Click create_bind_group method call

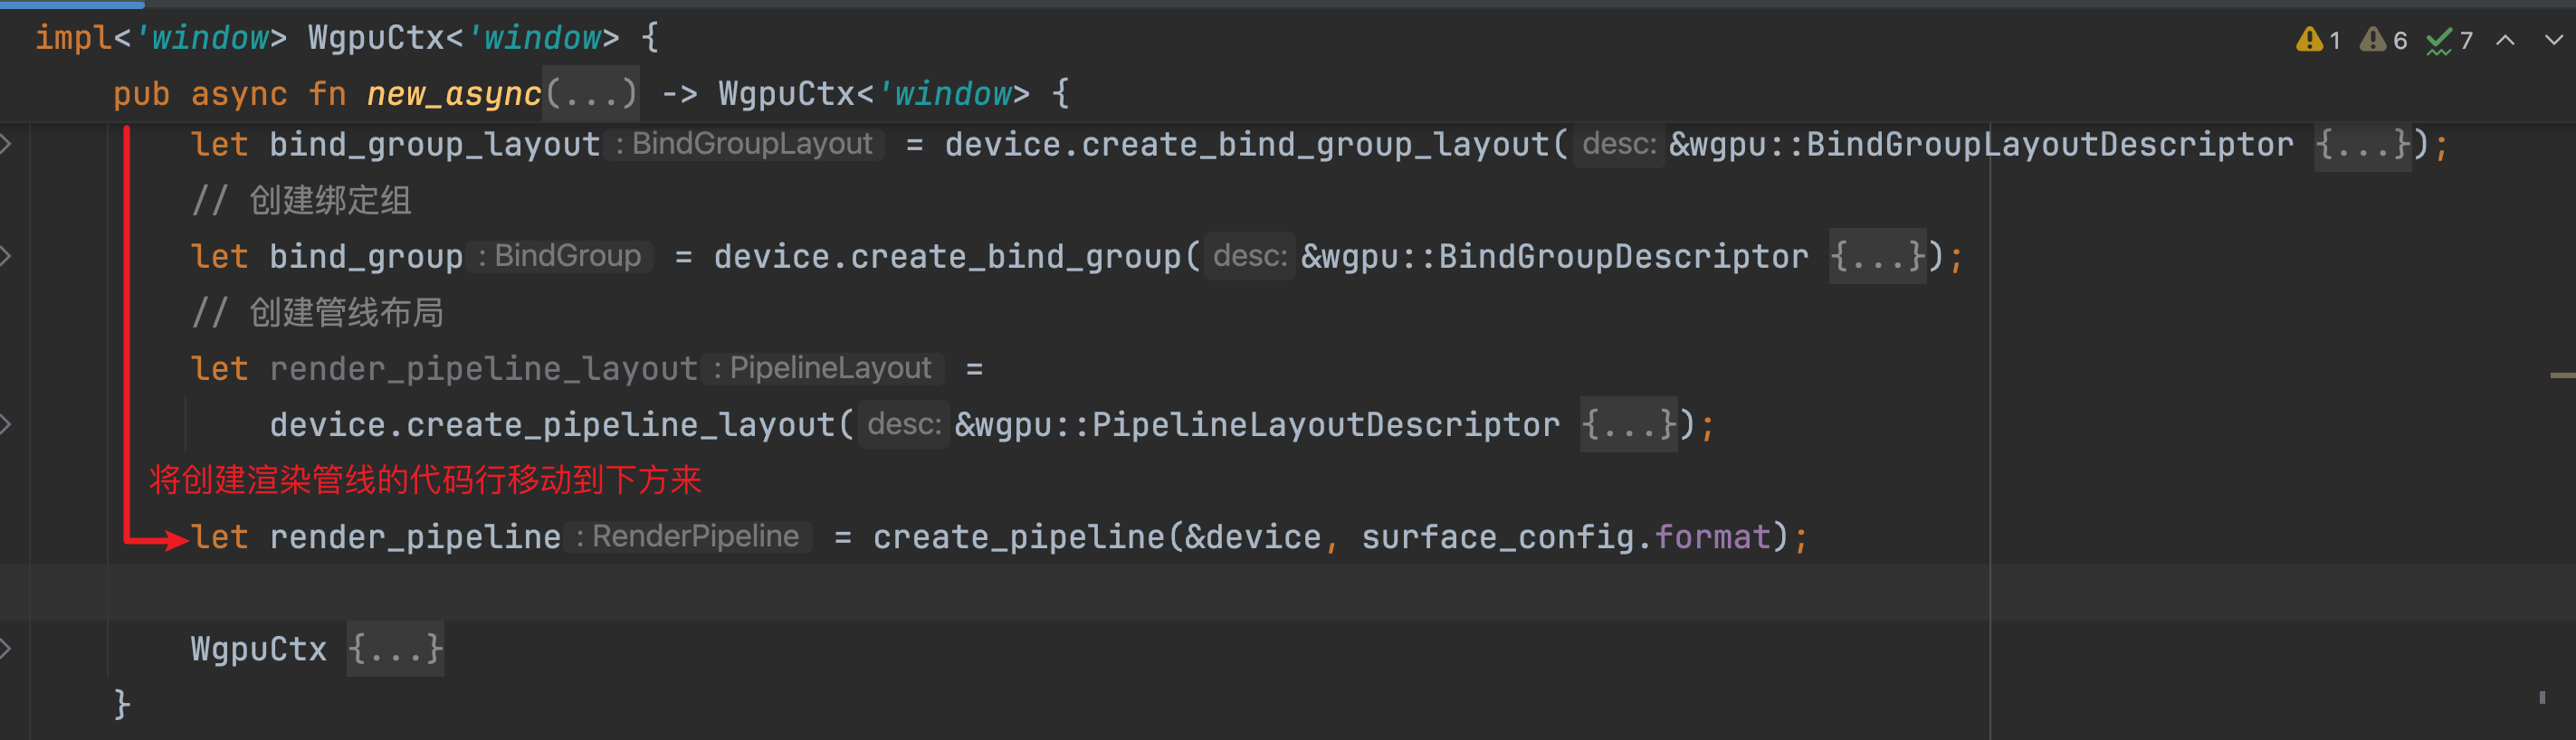tap(1016, 257)
